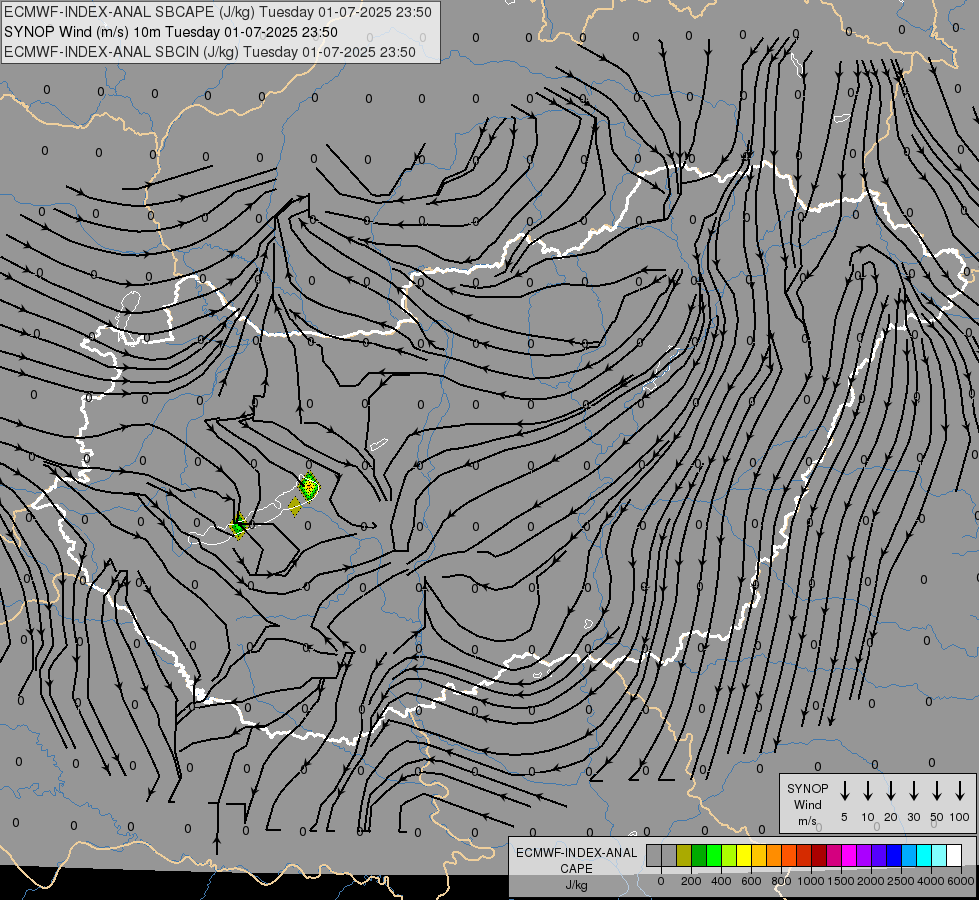Select the amber CAPE legend swatch
The height and width of the screenshot is (900, 979).
759,855
